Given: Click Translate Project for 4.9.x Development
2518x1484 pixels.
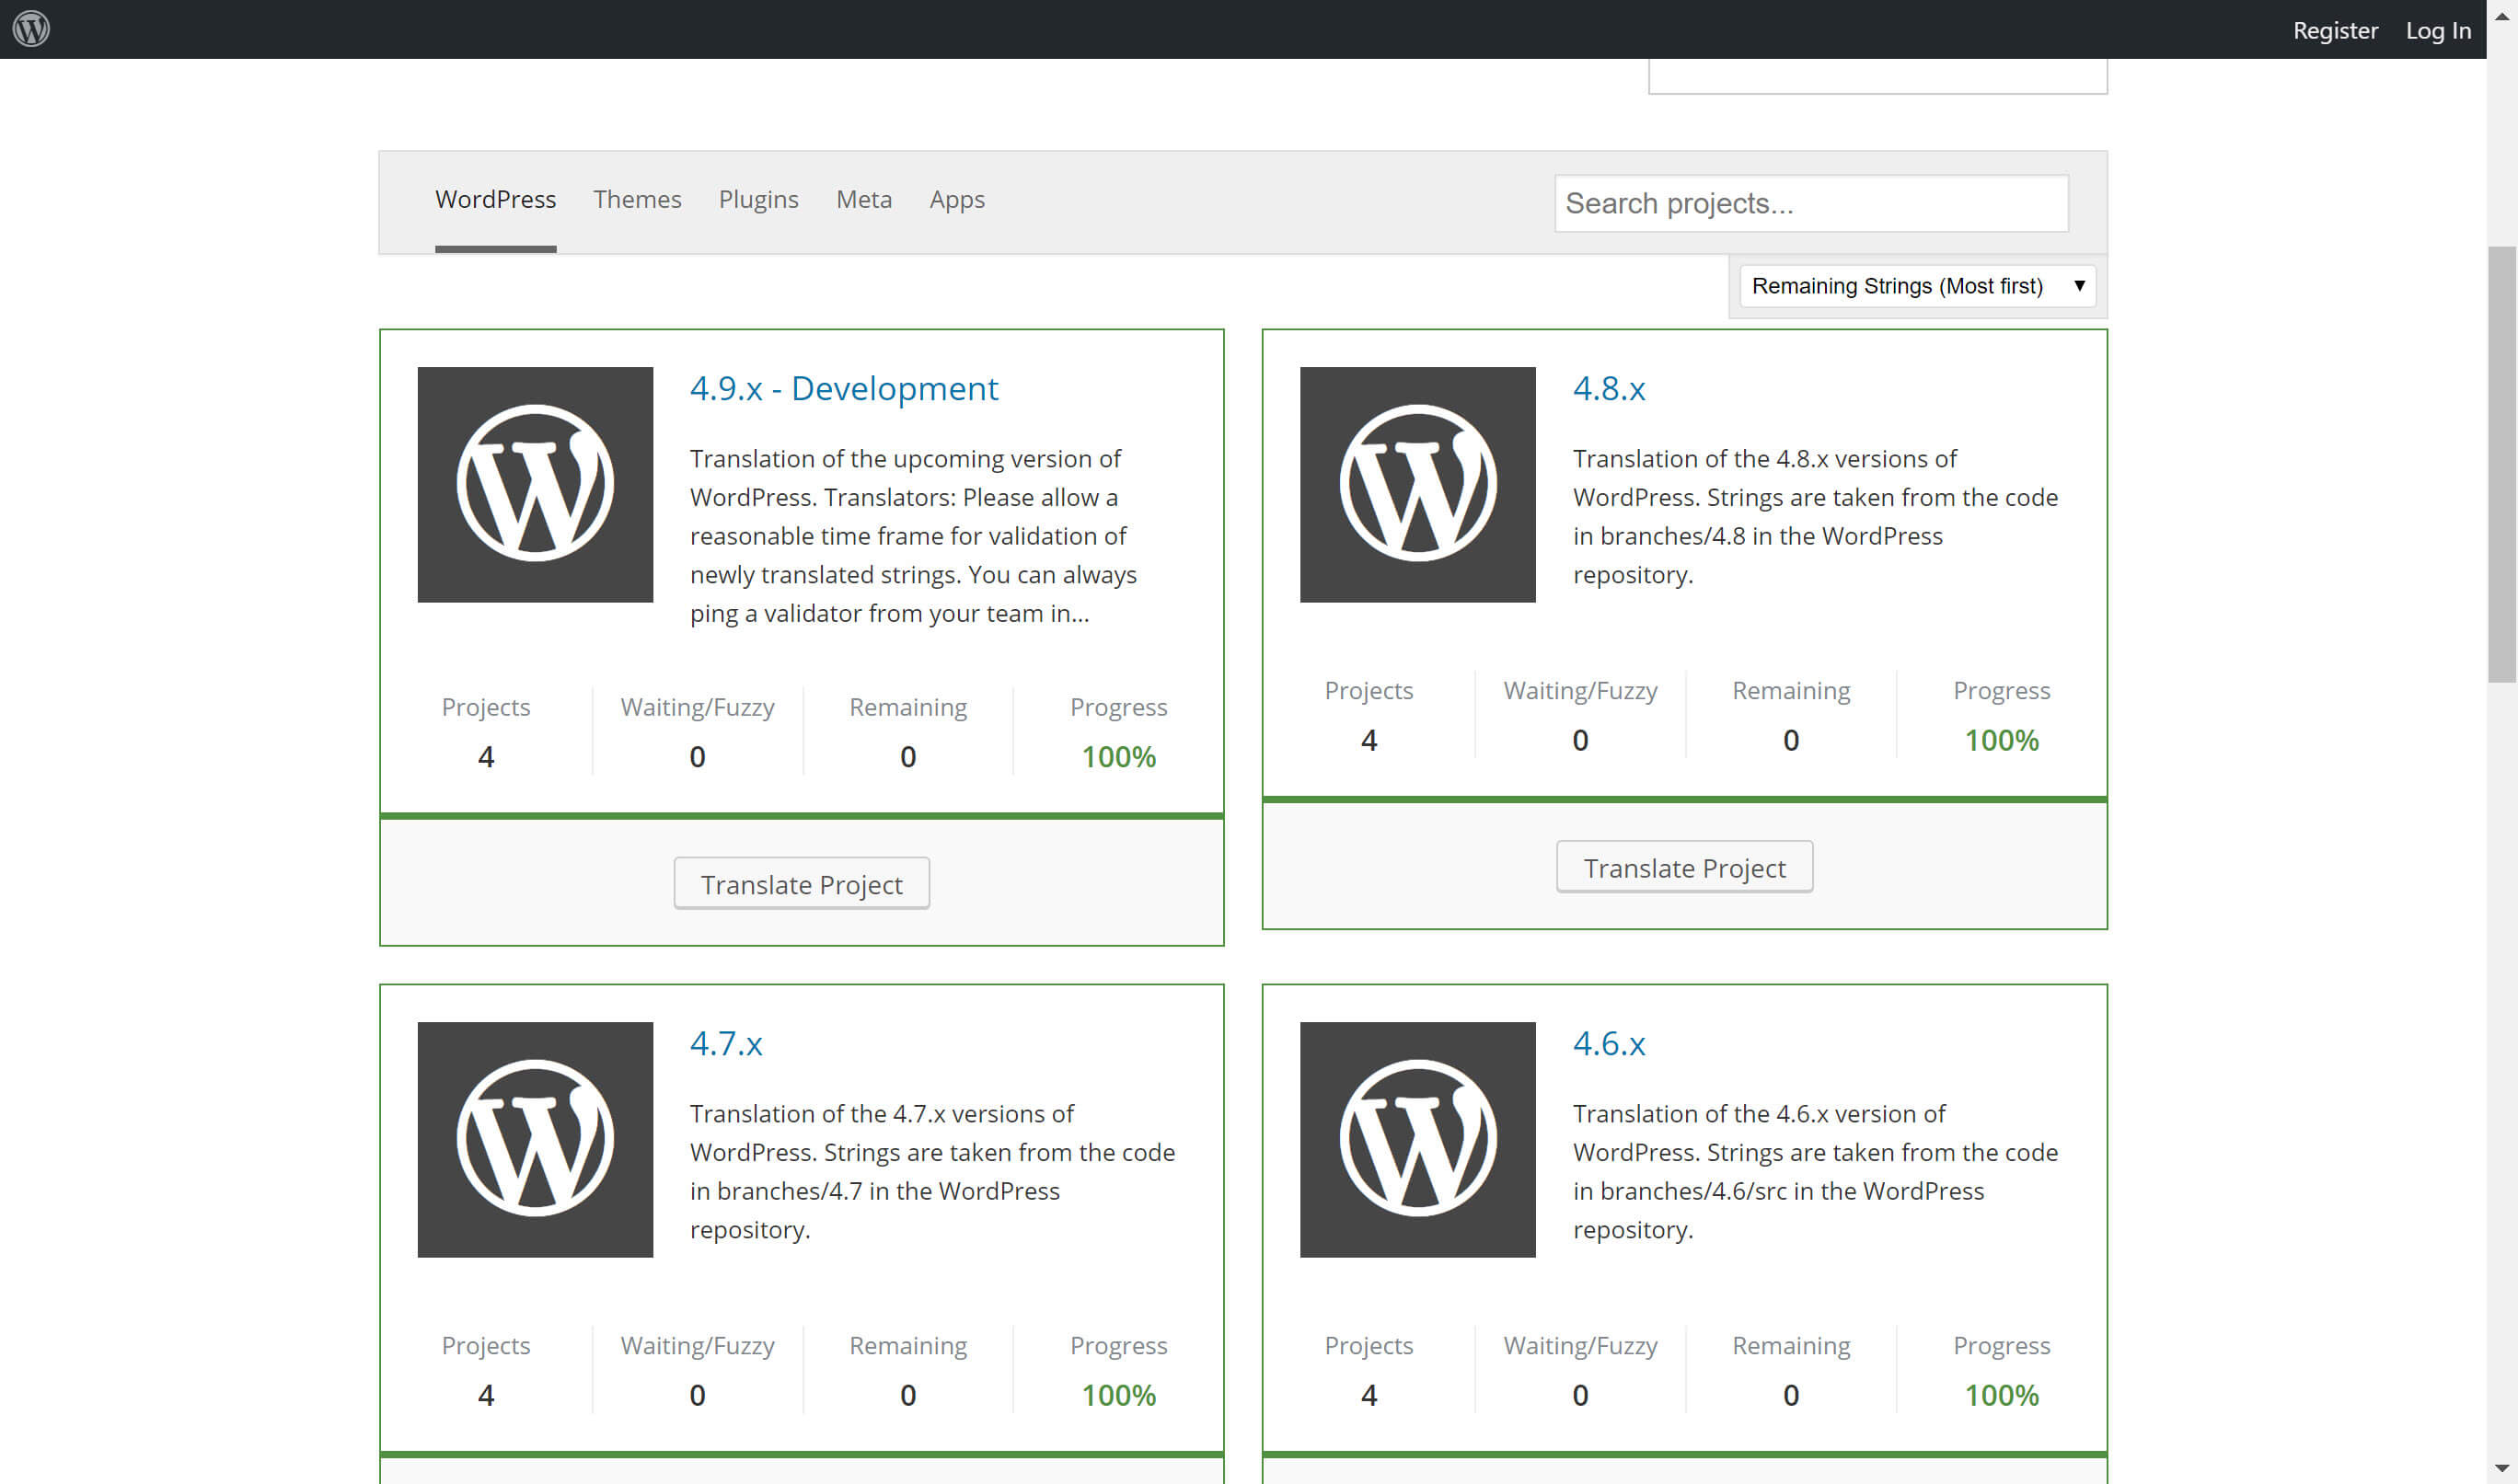Looking at the screenshot, I should pyautogui.click(x=801, y=884).
